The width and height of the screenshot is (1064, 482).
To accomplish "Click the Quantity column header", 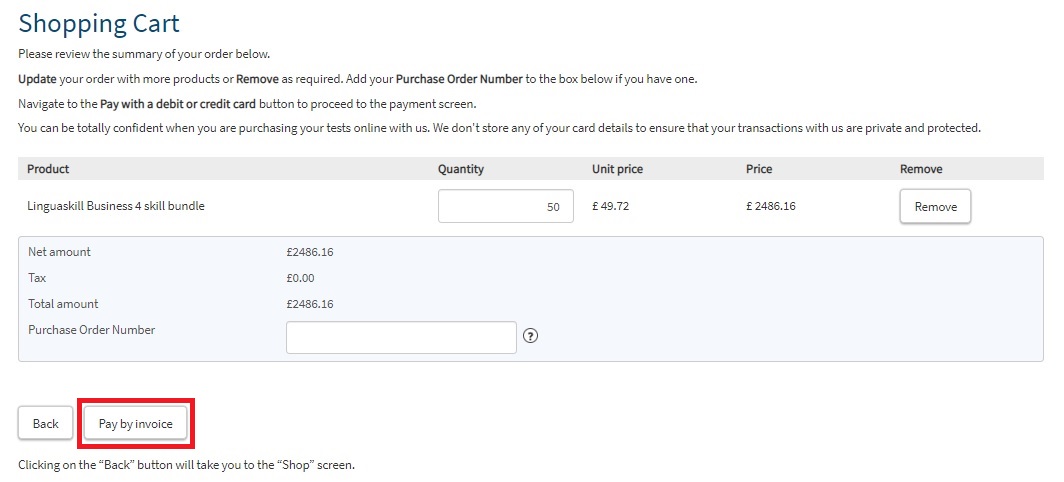I will 461,169.
